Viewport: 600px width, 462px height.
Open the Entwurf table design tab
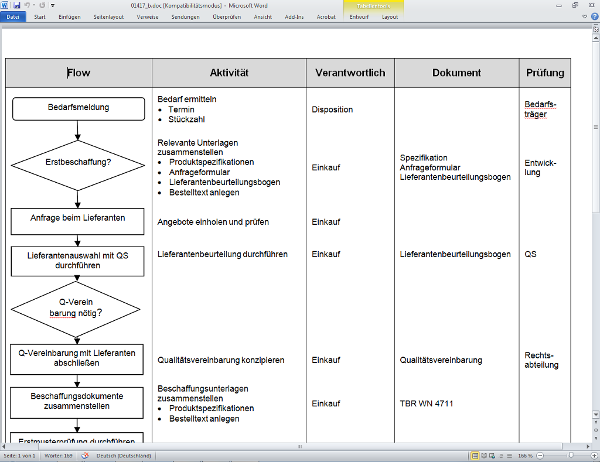coord(359,18)
